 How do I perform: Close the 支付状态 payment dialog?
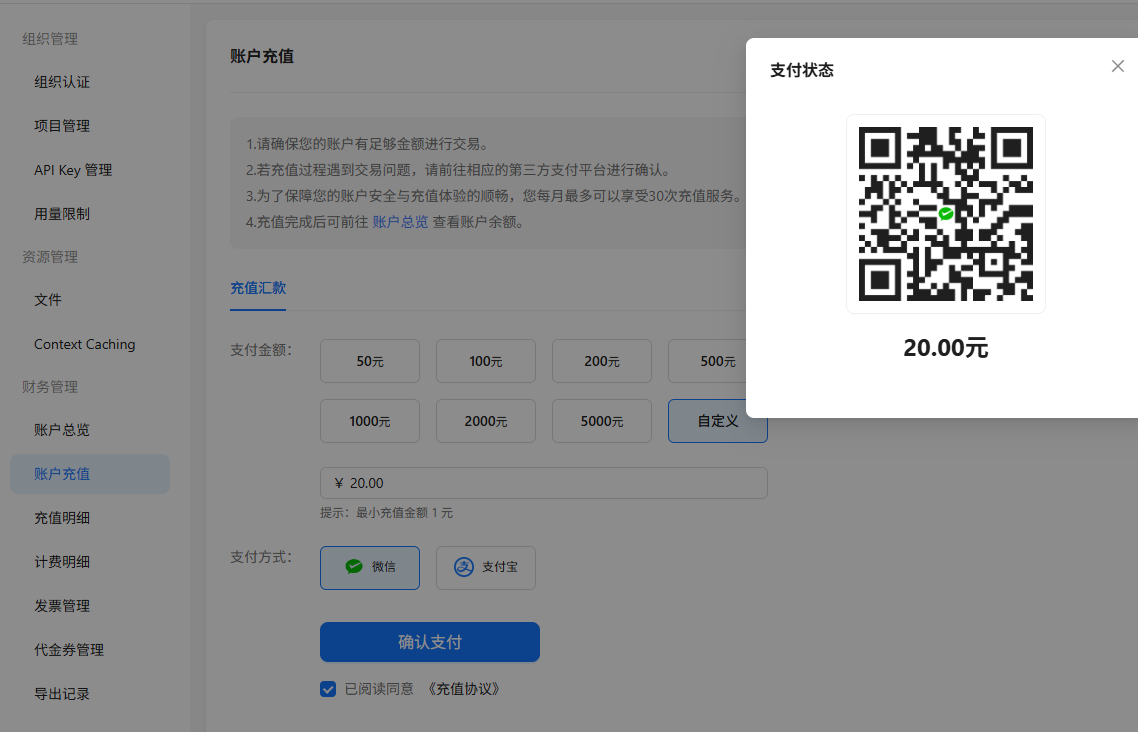coord(1118,66)
